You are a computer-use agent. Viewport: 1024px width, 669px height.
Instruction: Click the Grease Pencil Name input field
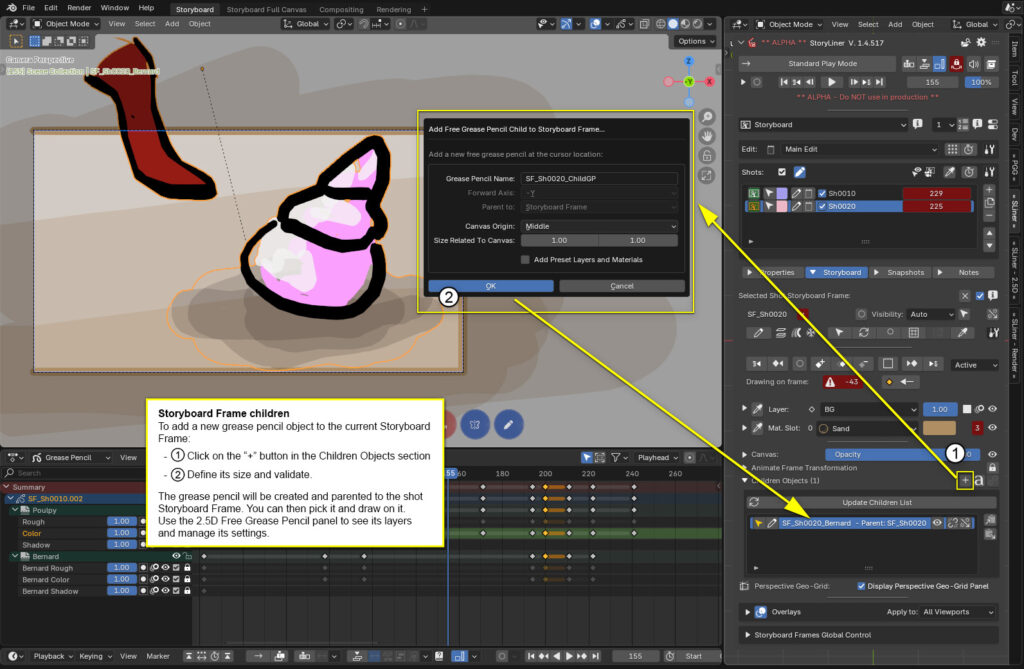pyautogui.click(x=599, y=178)
